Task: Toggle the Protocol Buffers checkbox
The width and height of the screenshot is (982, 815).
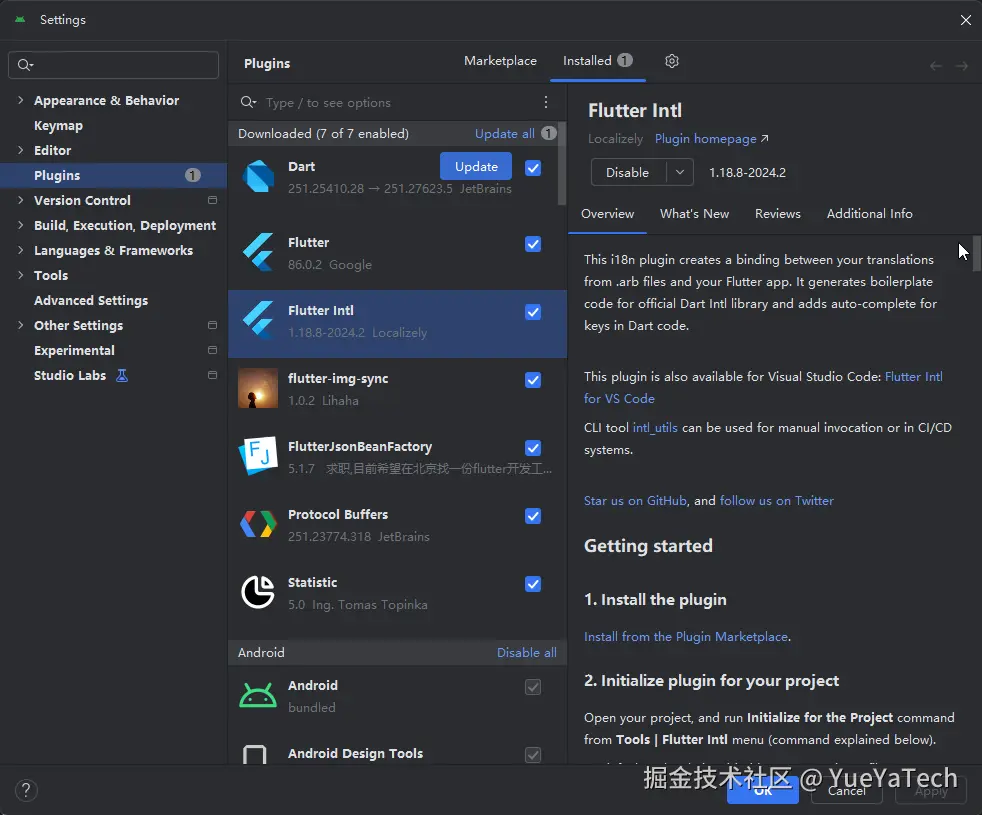Action: (533, 516)
